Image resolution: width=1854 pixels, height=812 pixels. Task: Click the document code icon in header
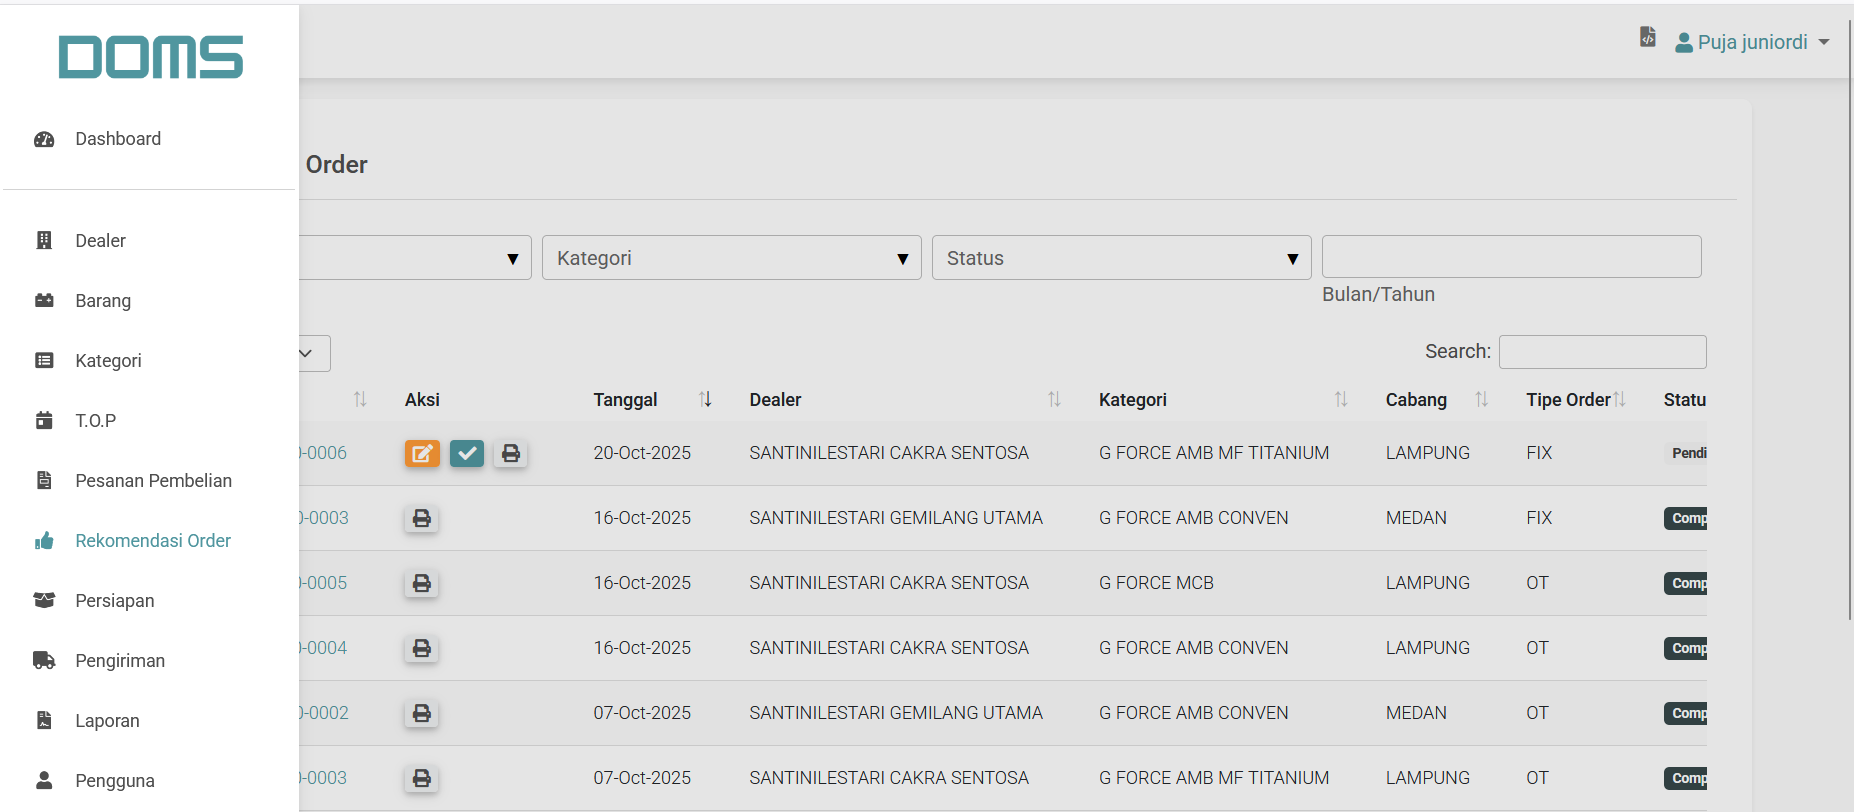(x=1647, y=38)
